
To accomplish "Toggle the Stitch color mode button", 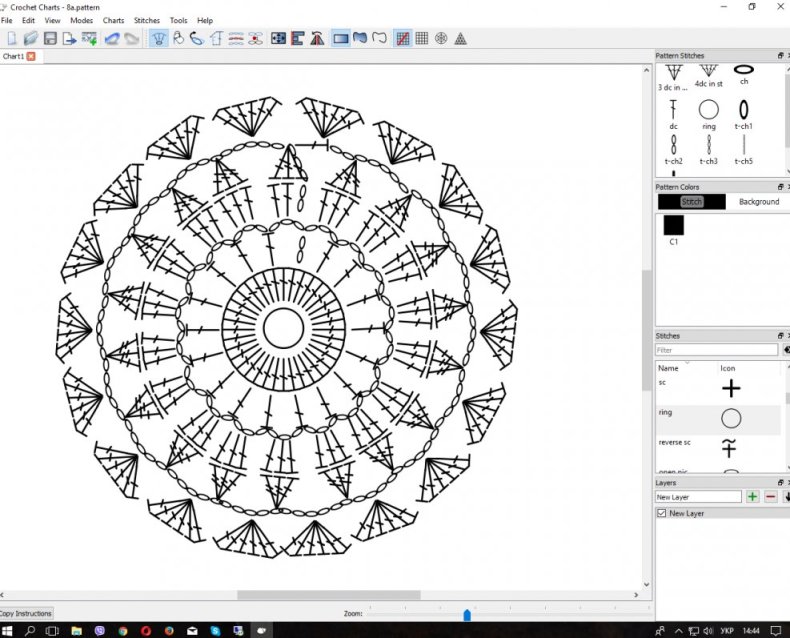I will coord(692,202).
